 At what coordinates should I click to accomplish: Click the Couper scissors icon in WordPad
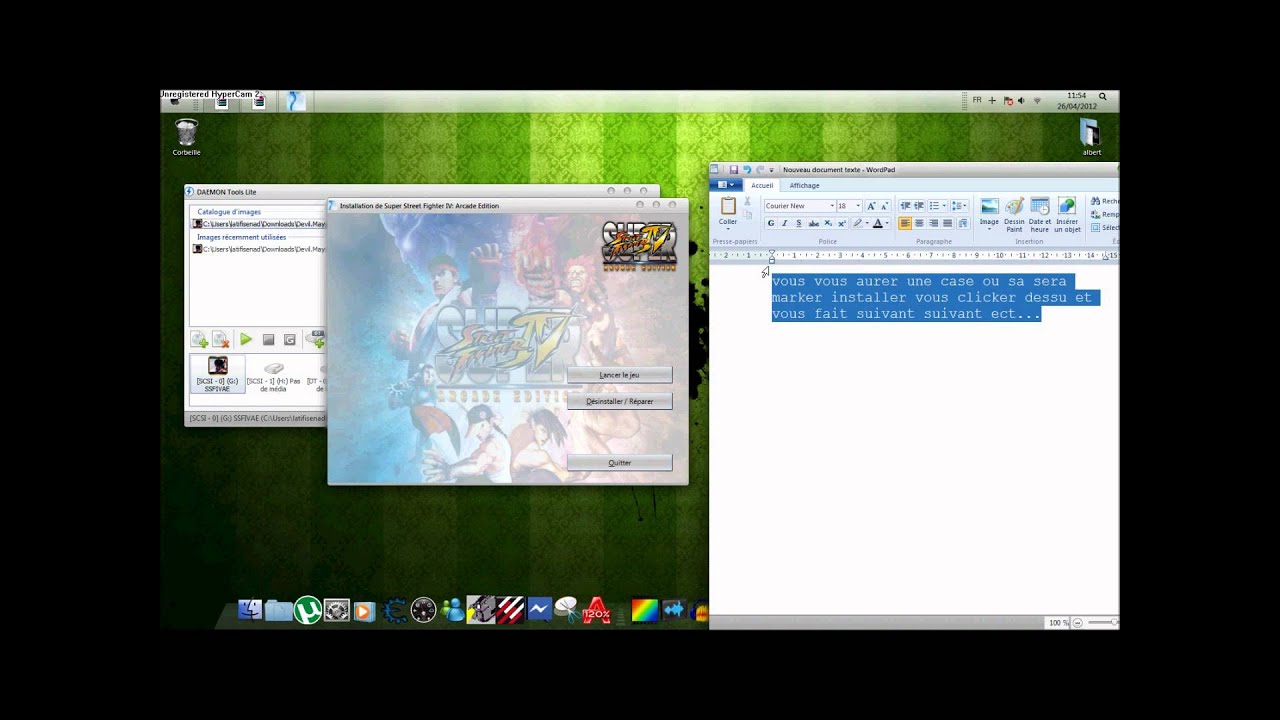point(747,201)
